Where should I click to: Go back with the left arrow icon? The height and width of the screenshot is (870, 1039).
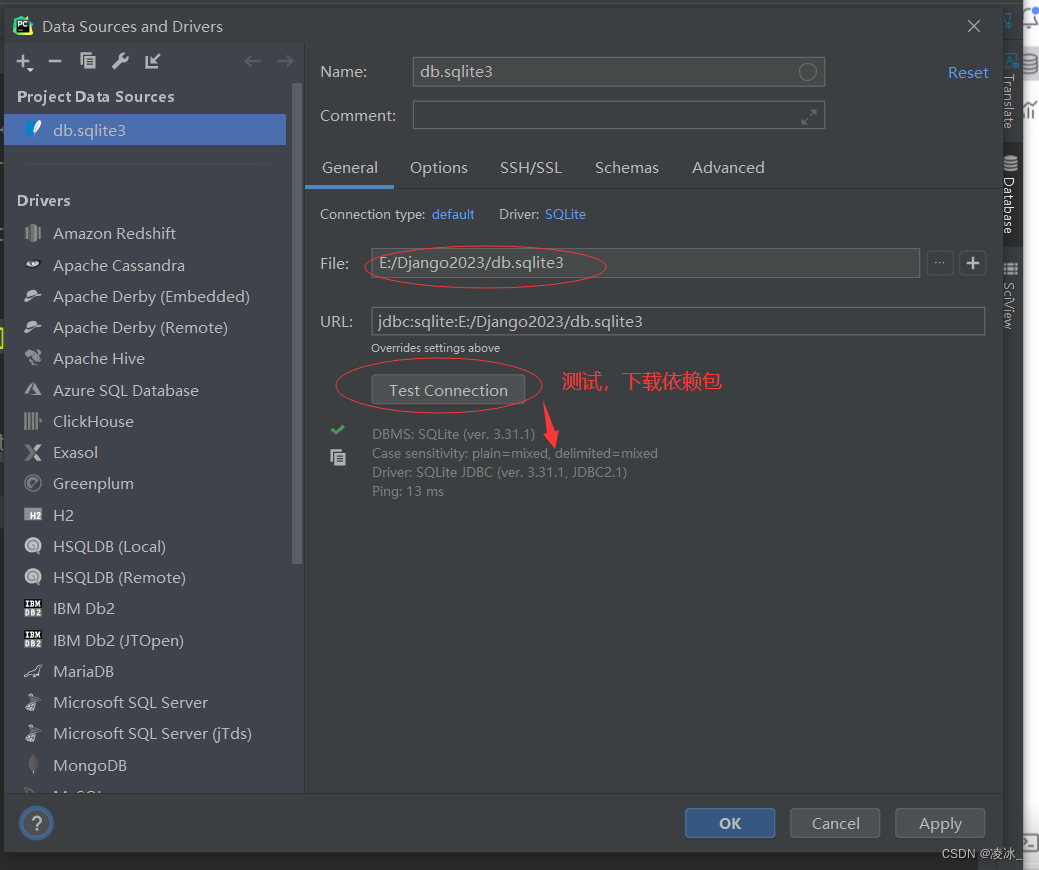click(x=252, y=62)
